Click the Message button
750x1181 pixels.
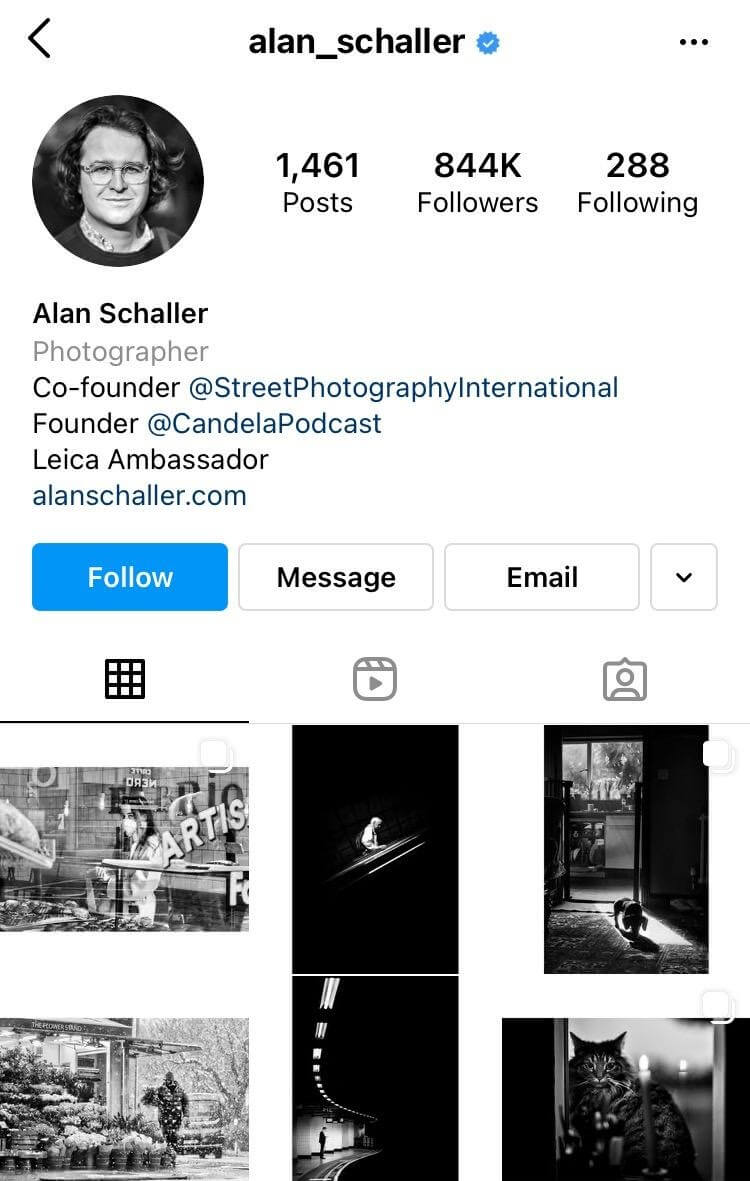[336, 577]
